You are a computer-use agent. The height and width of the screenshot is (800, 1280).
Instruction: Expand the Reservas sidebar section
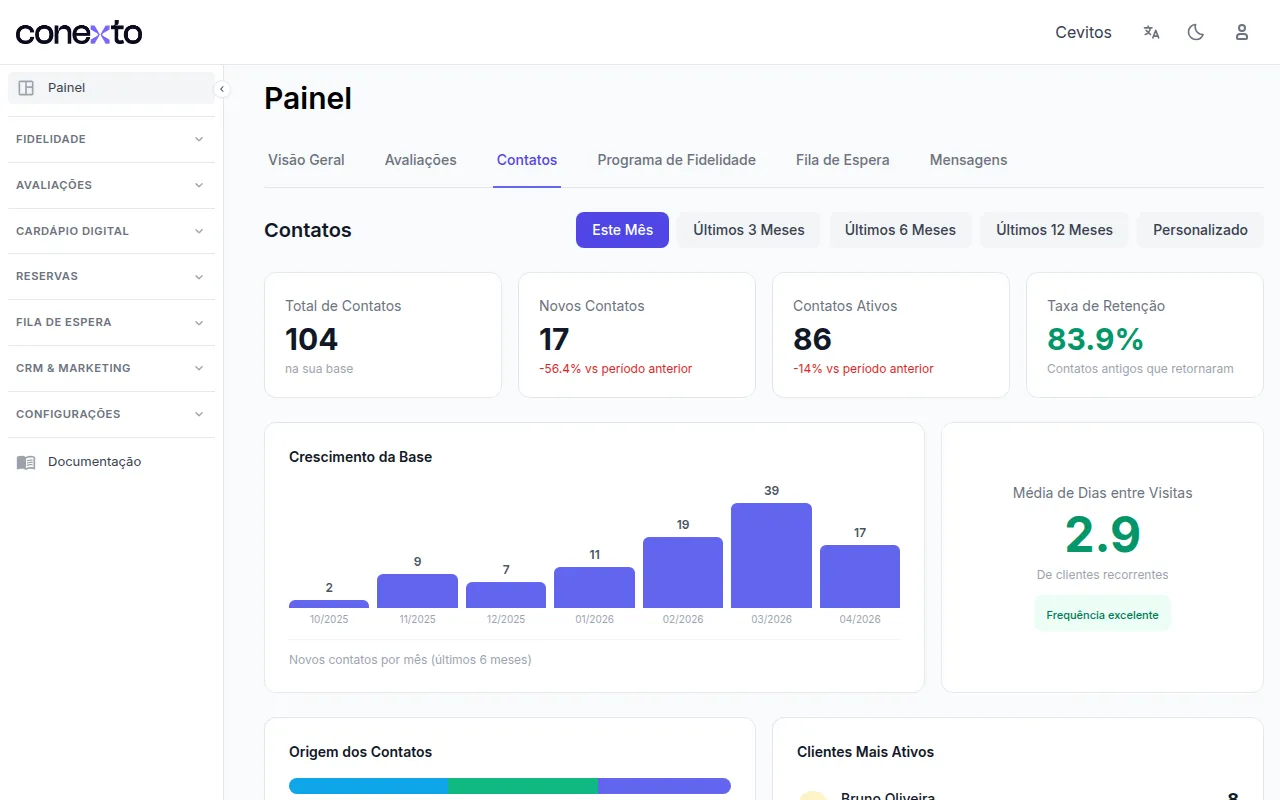click(x=111, y=276)
